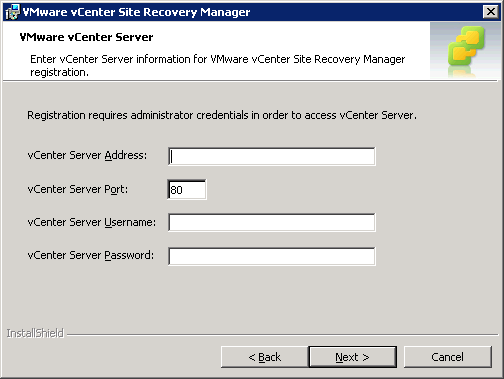The height and width of the screenshot is (379, 504).
Task: Click the vCenter Server Port label
Action: tap(77, 189)
